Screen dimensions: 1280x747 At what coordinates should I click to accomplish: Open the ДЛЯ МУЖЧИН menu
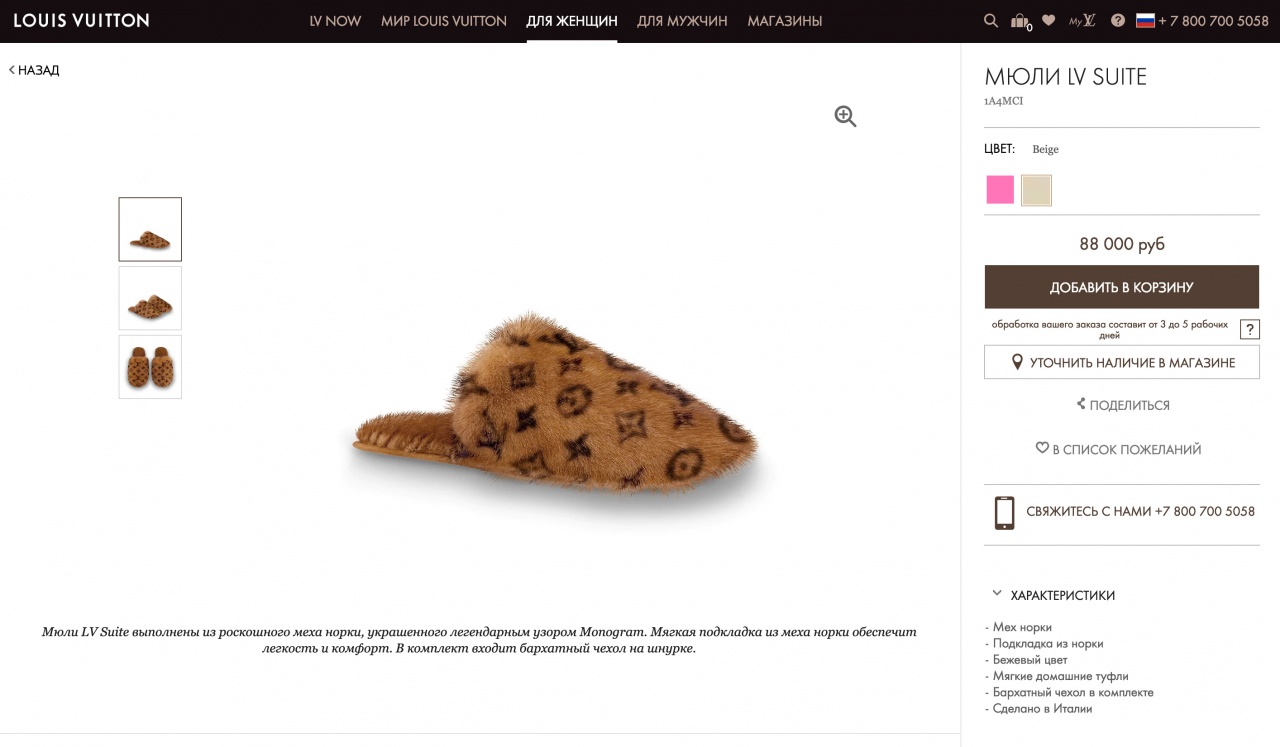pos(682,21)
